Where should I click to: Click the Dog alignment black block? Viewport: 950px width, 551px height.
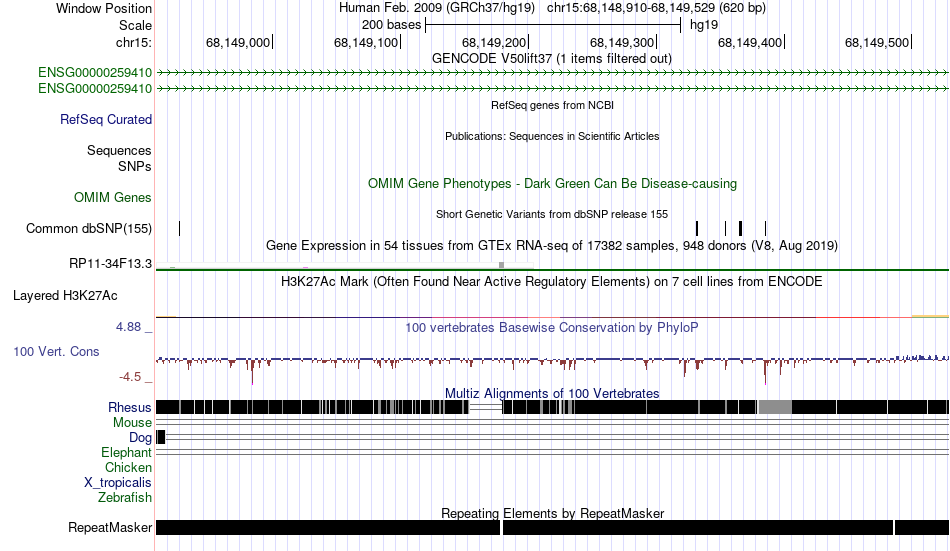[x=161, y=437]
